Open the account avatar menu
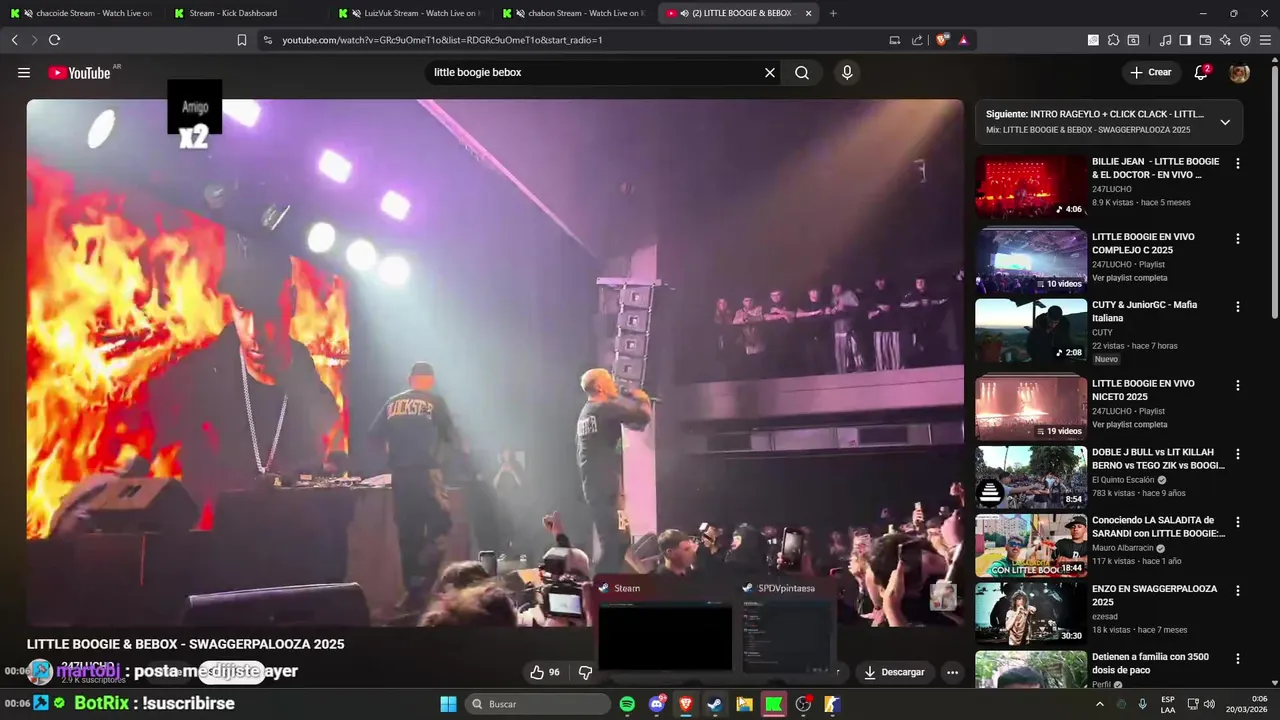The width and height of the screenshot is (1280, 720). click(1240, 73)
